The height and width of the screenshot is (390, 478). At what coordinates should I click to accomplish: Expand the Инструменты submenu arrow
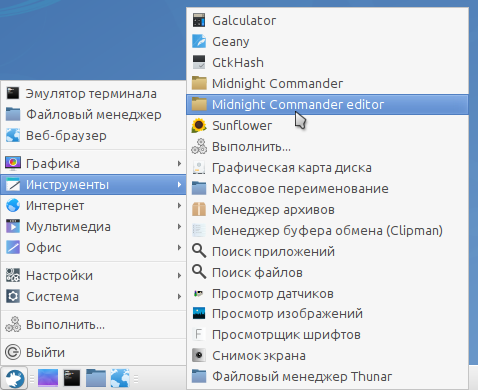[179, 184]
